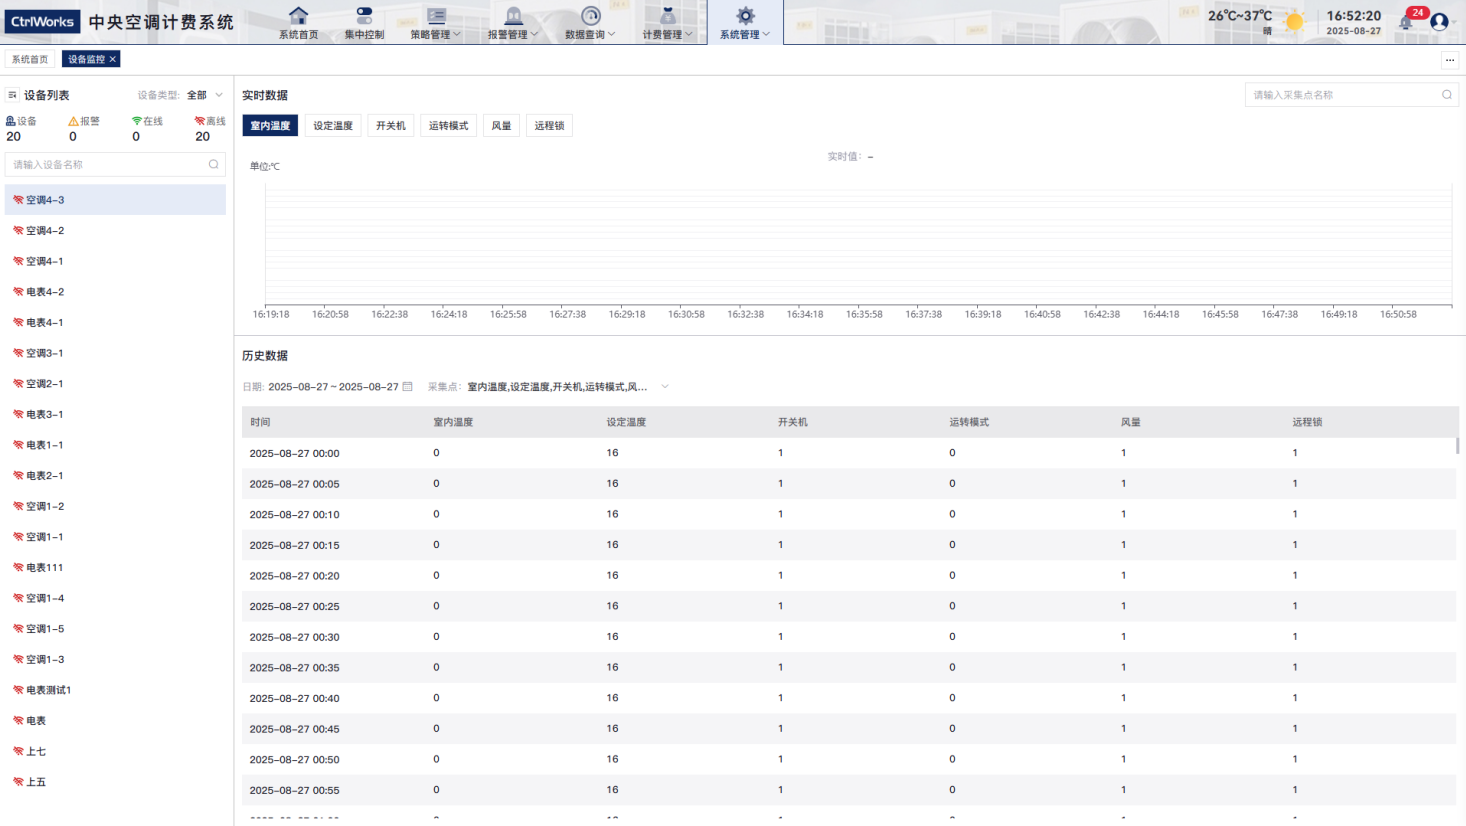This screenshot has width=1466, height=826.
Task: Click the calendar icon beside the date range
Action: (407, 387)
